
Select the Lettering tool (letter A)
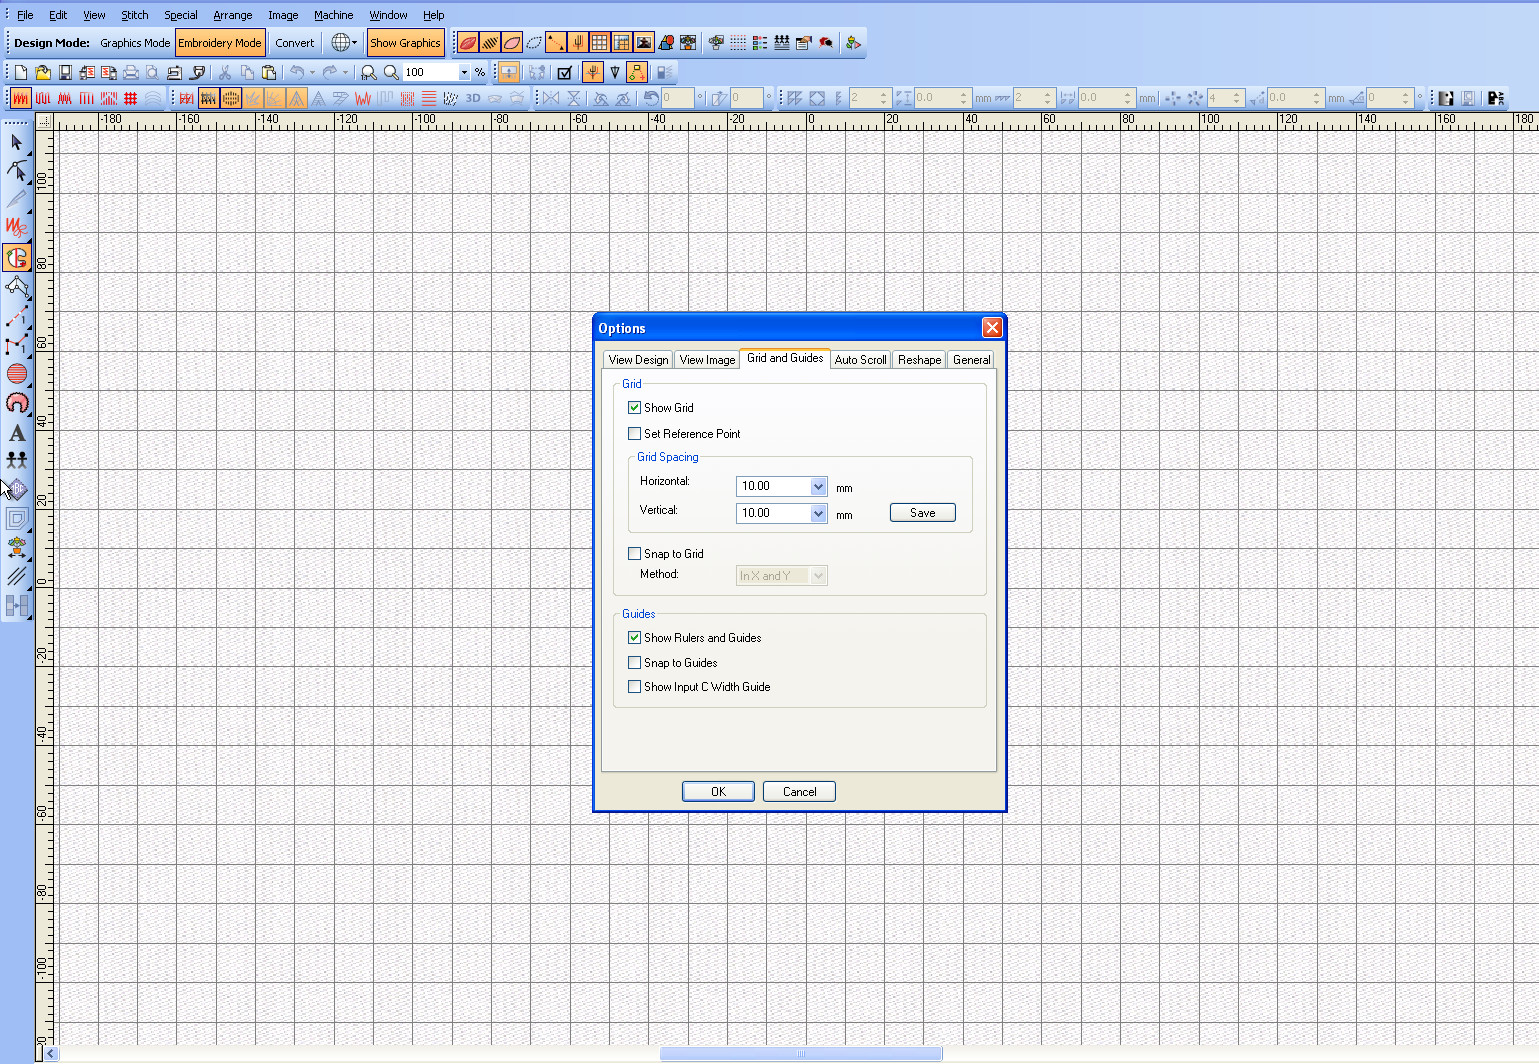[x=17, y=433]
